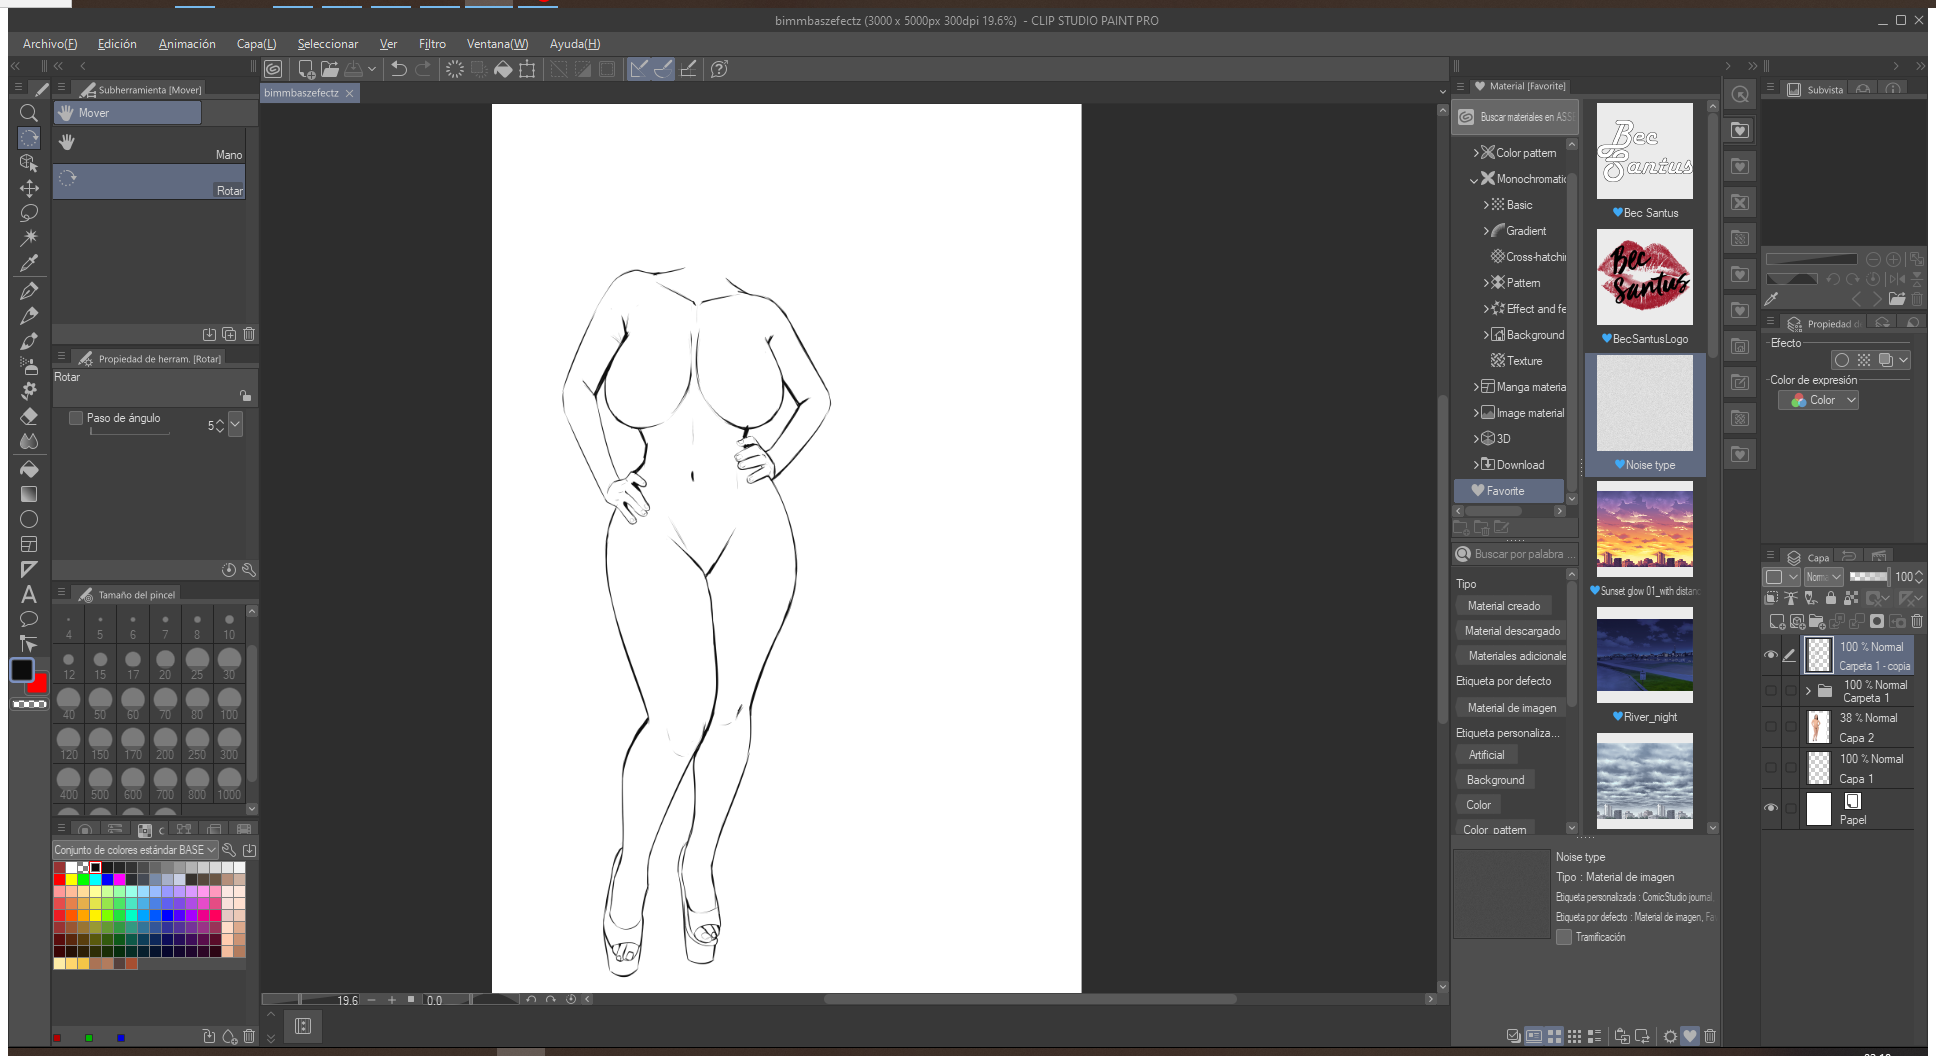The image size is (1936, 1056).
Task: Click the Frame border tool
Action: 29,544
